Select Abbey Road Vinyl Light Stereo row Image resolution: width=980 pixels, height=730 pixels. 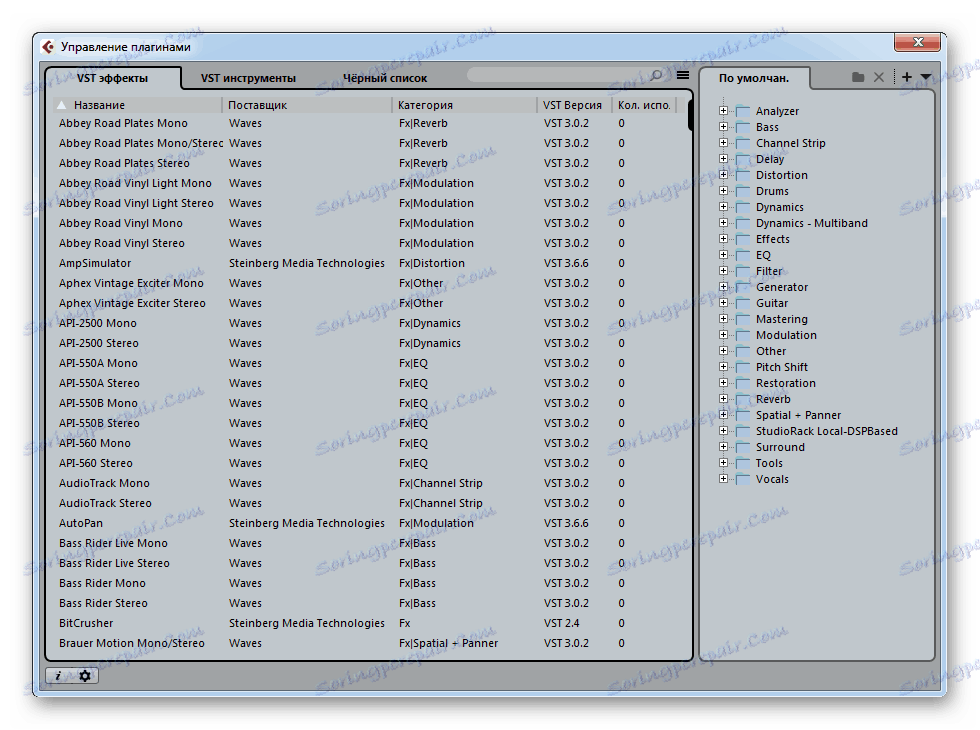pyautogui.click(x=369, y=203)
